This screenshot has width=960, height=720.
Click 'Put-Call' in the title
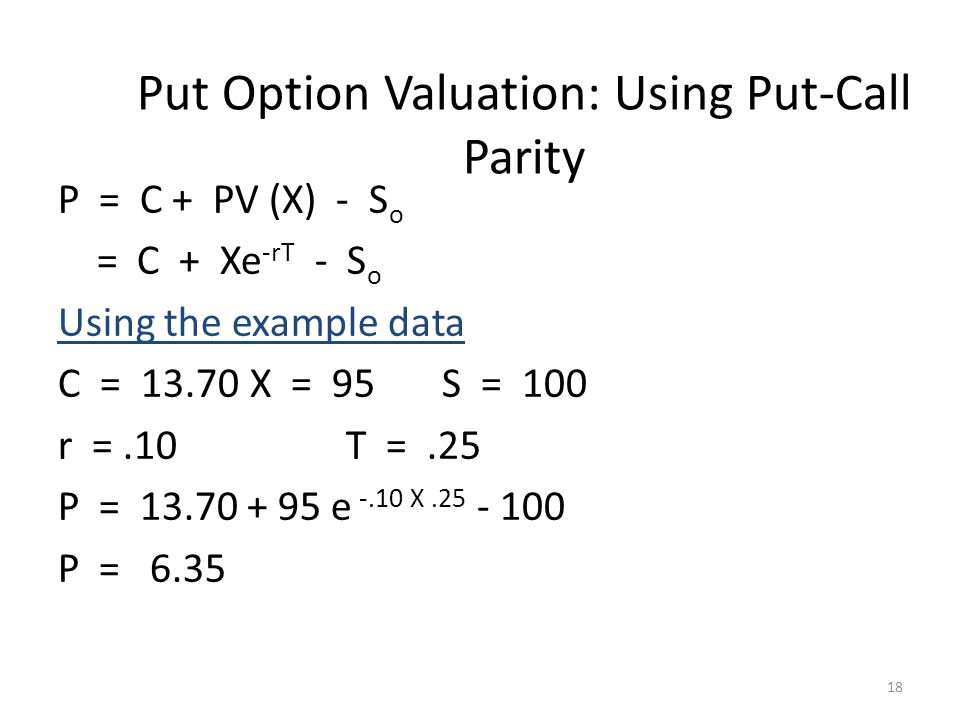tap(828, 95)
